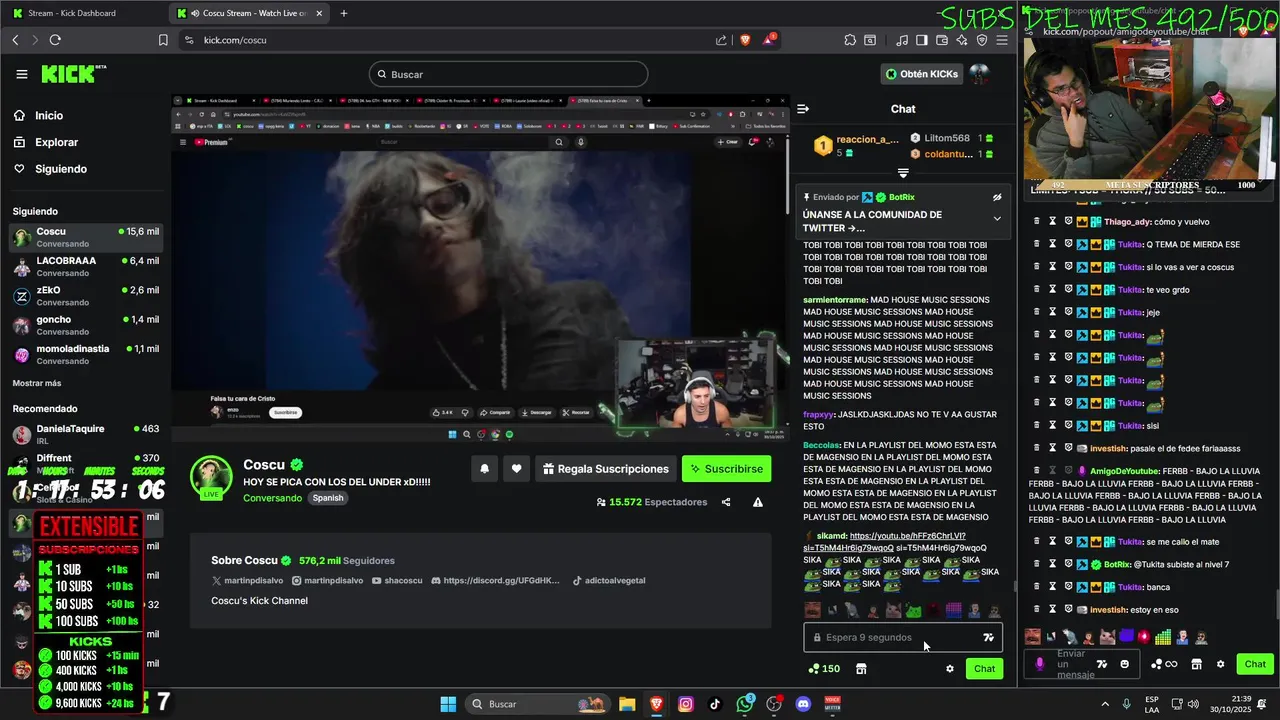Toggle Brave sidebar panel icon

[922, 40]
